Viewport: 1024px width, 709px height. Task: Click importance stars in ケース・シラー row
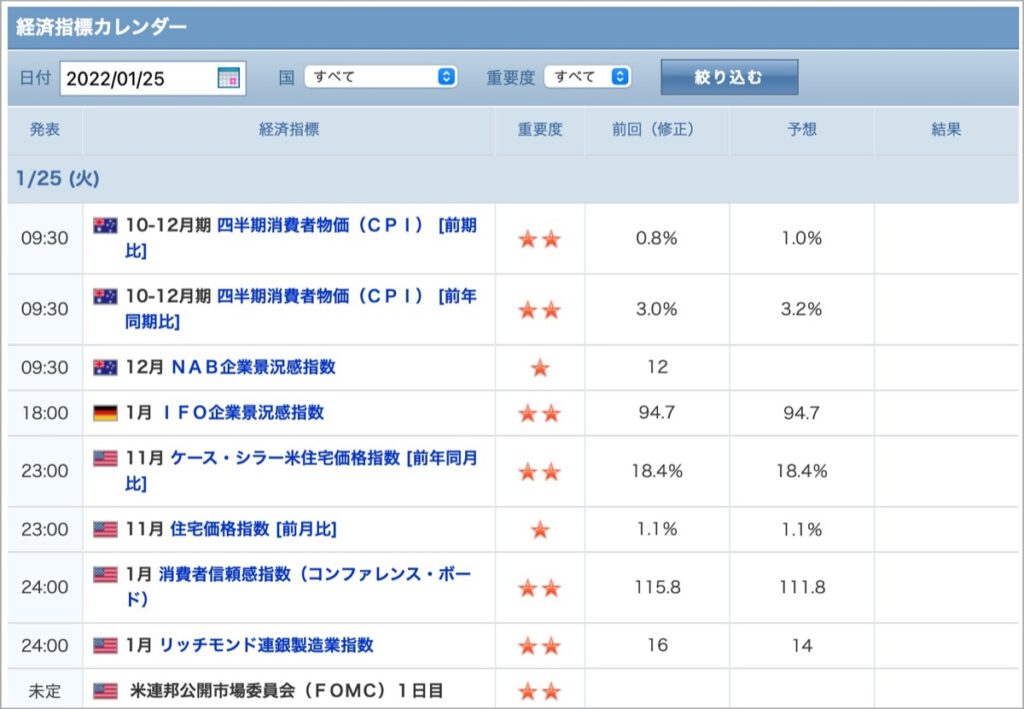[539, 471]
